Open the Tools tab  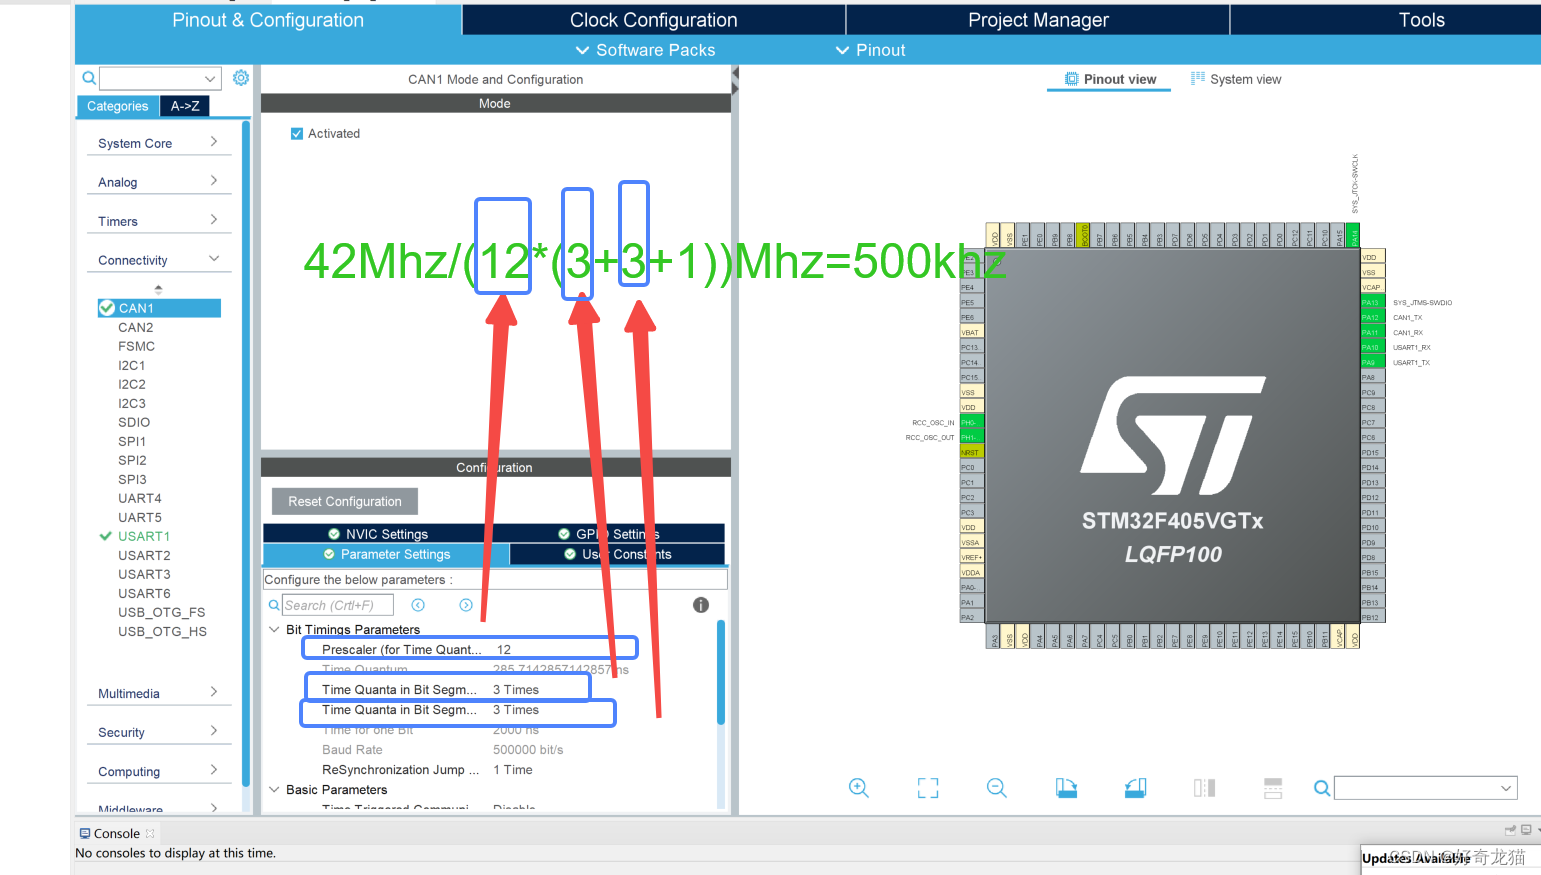coord(1421,20)
